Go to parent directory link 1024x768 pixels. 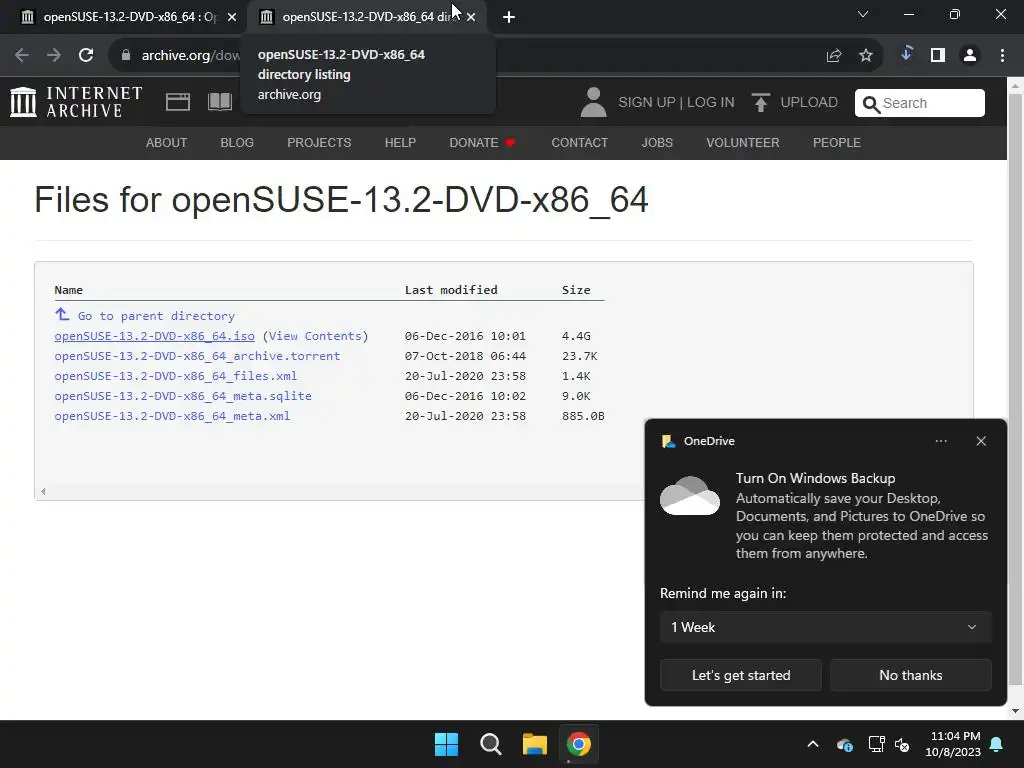coord(156,316)
